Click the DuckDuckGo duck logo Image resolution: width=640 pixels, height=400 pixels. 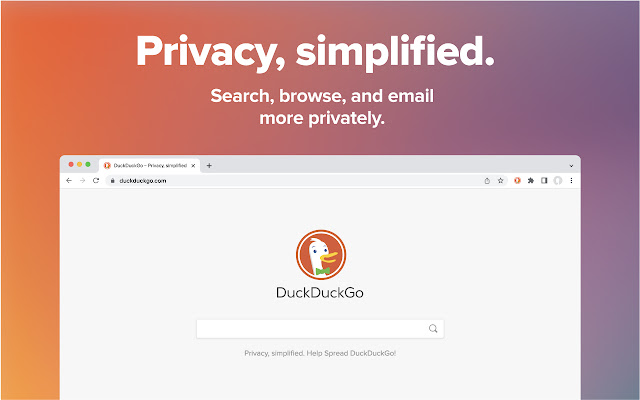(x=321, y=255)
